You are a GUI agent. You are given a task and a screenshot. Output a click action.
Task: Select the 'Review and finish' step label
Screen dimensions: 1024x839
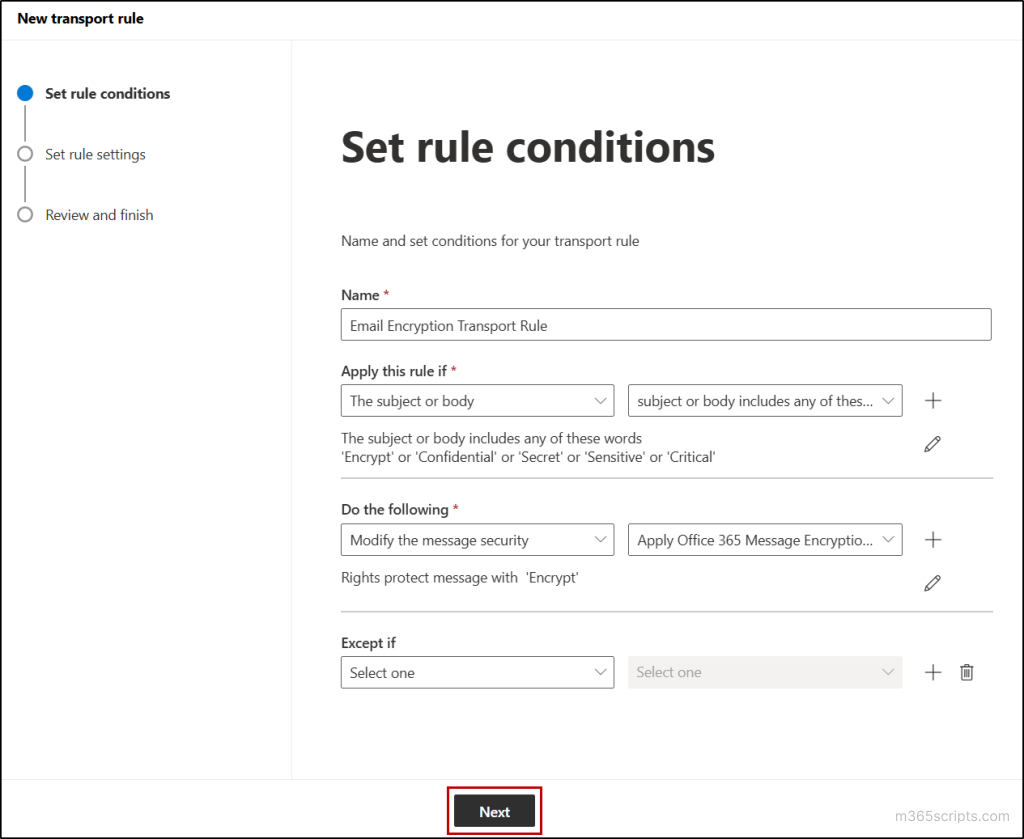(99, 214)
